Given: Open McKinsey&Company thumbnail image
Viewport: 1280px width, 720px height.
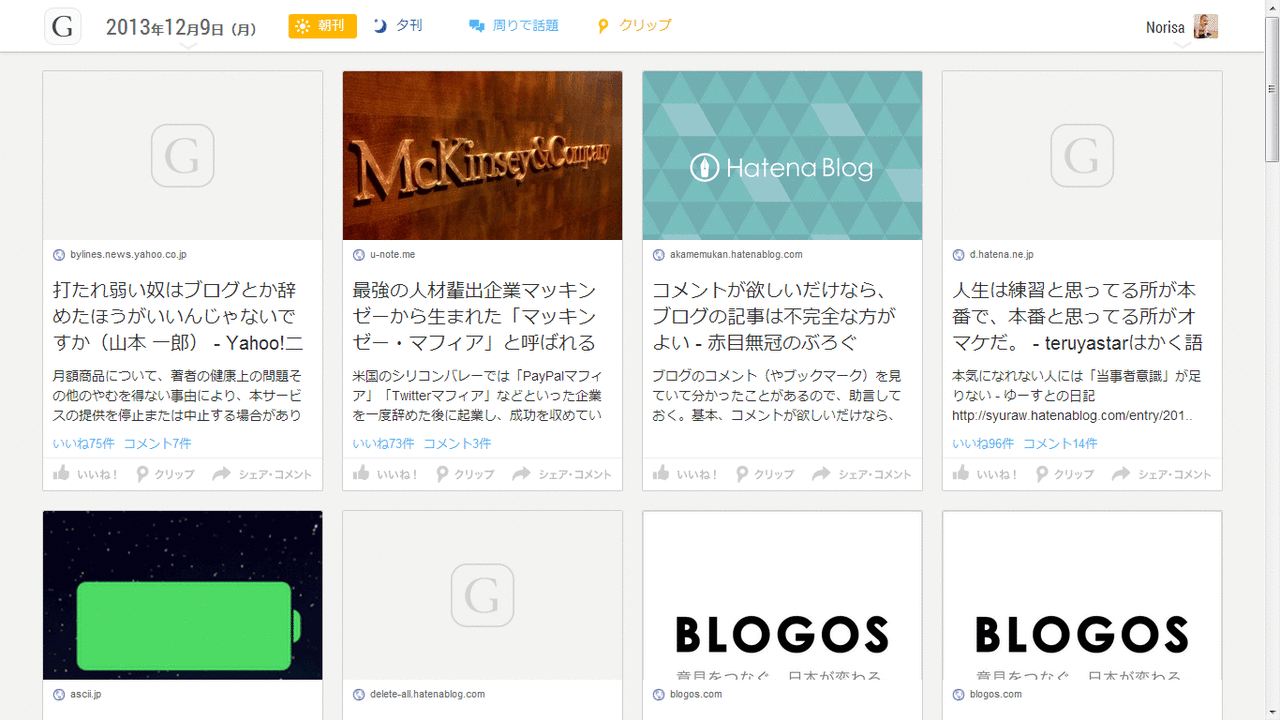Looking at the screenshot, I should point(482,155).
